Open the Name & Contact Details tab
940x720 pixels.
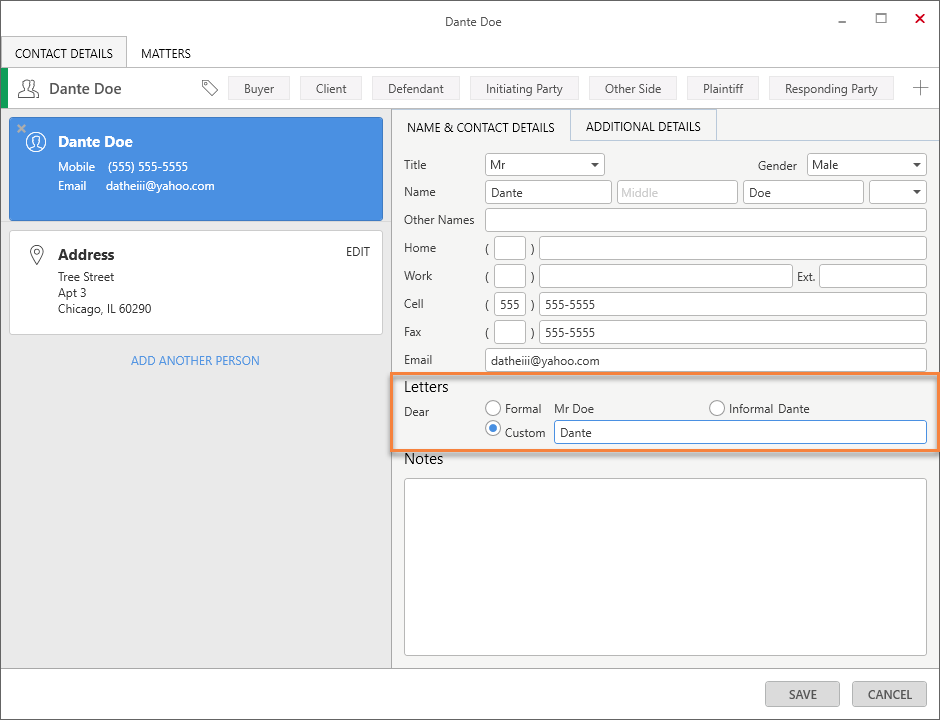pos(481,127)
